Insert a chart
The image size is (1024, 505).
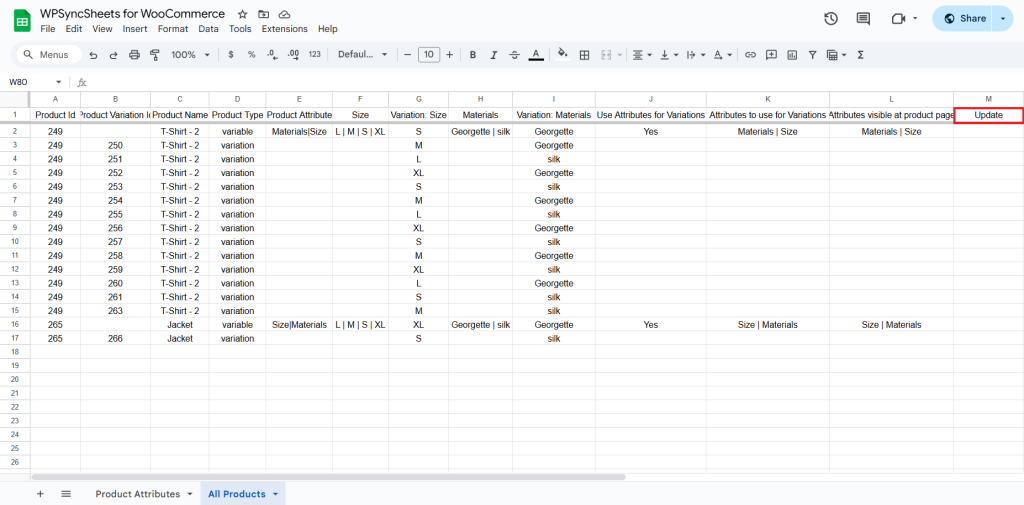pyautogui.click(x=792, y=55)
